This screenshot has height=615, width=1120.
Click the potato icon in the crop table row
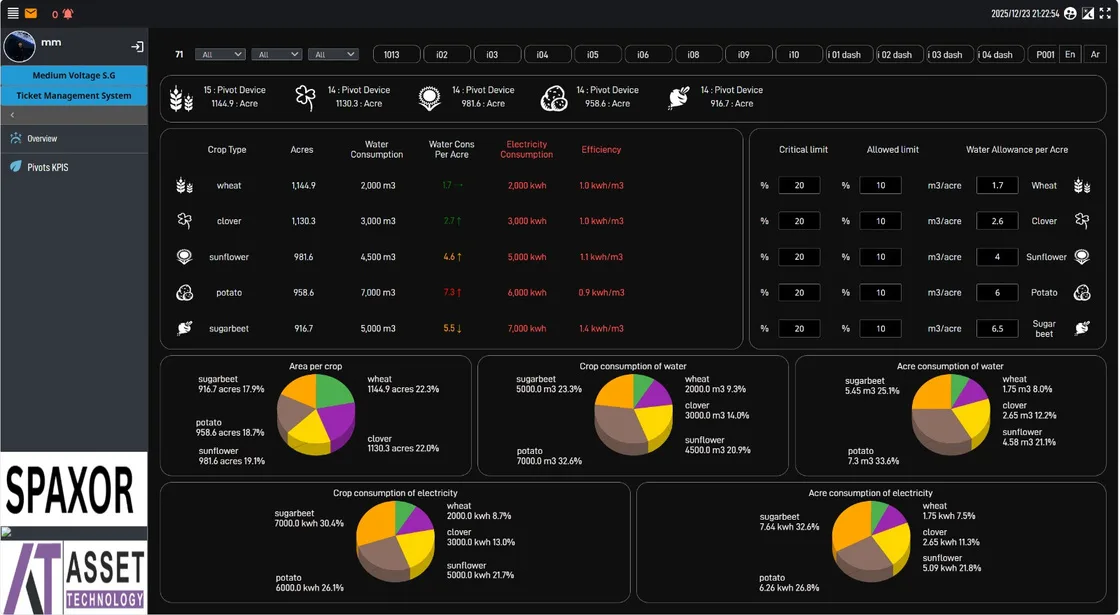click(184, 292)
